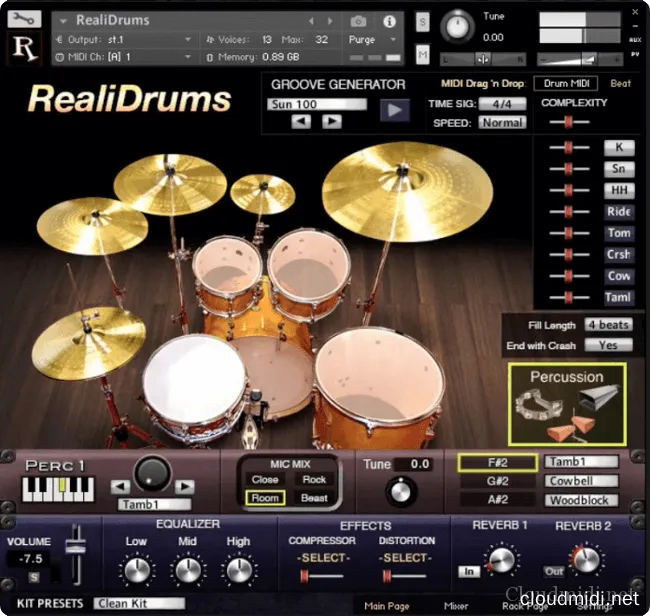The width and height of the screenshot is (650, 616).
Task: Toggle the volume Solo S button
Action: 34,577
